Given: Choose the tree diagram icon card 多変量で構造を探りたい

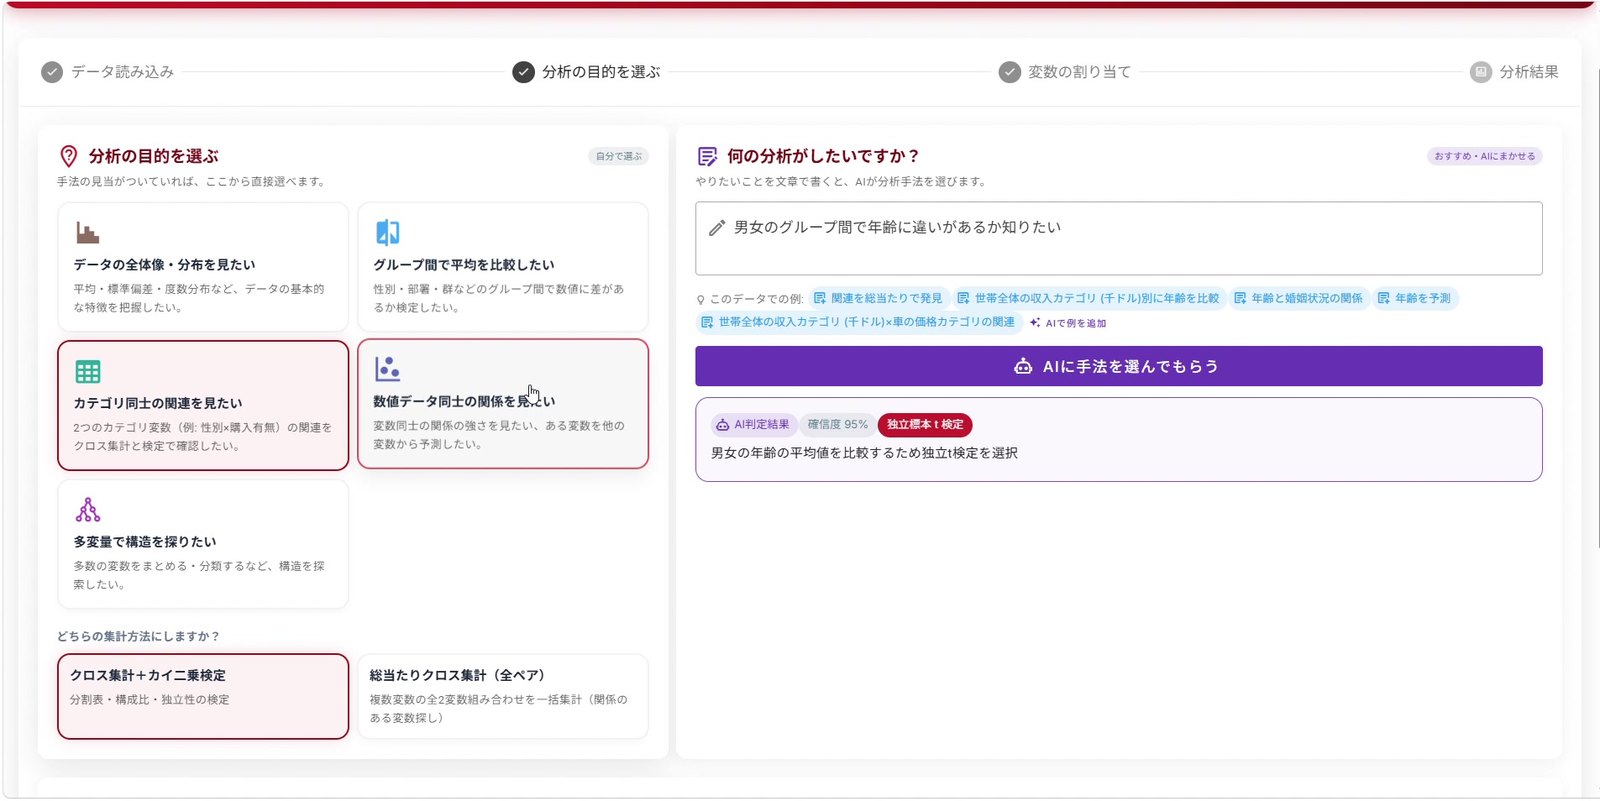Looking at the screenshot, I should 203,544.
